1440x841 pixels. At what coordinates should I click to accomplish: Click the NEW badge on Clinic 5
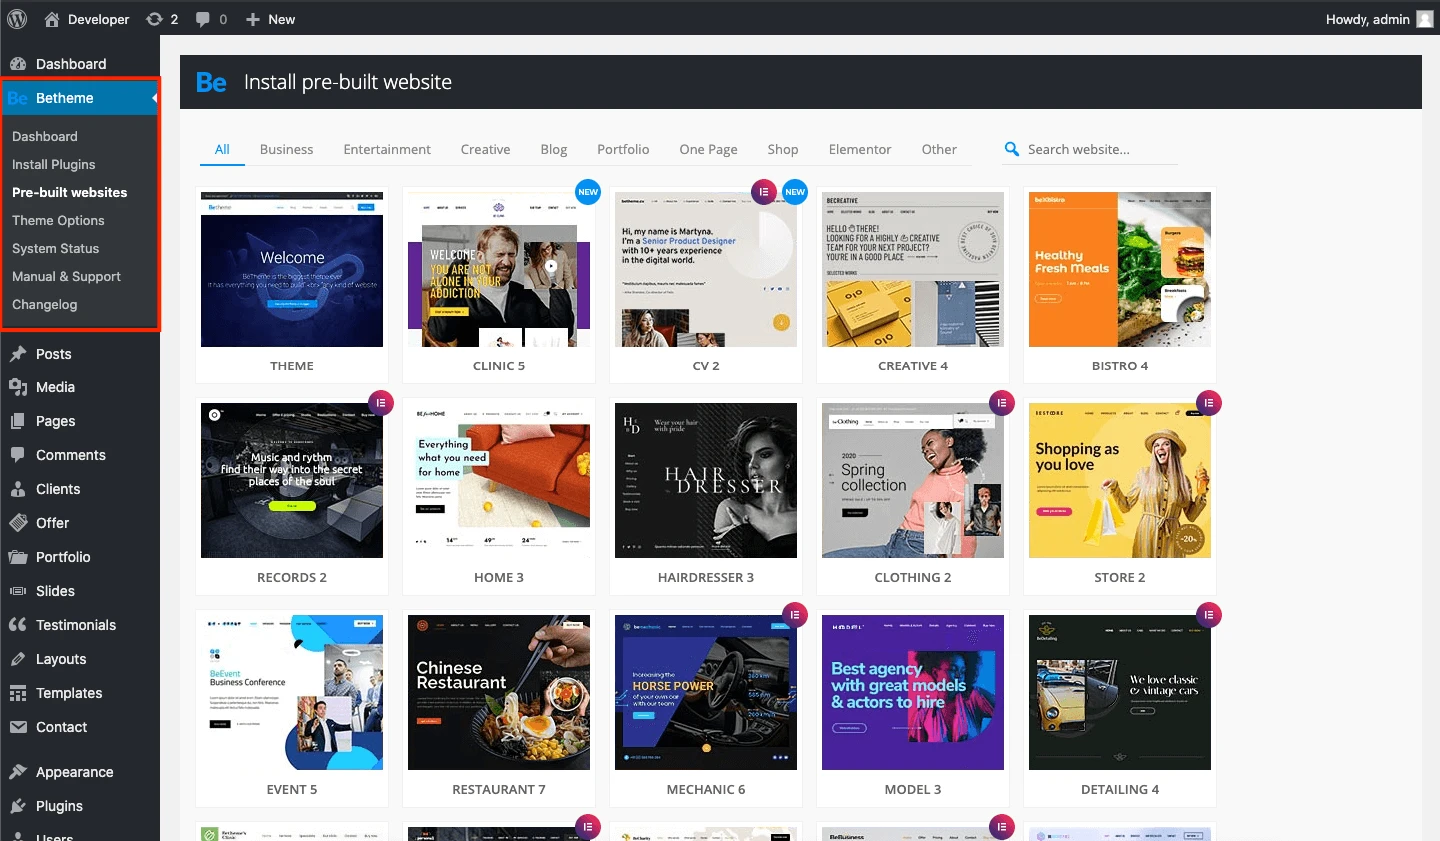(588, 192)
